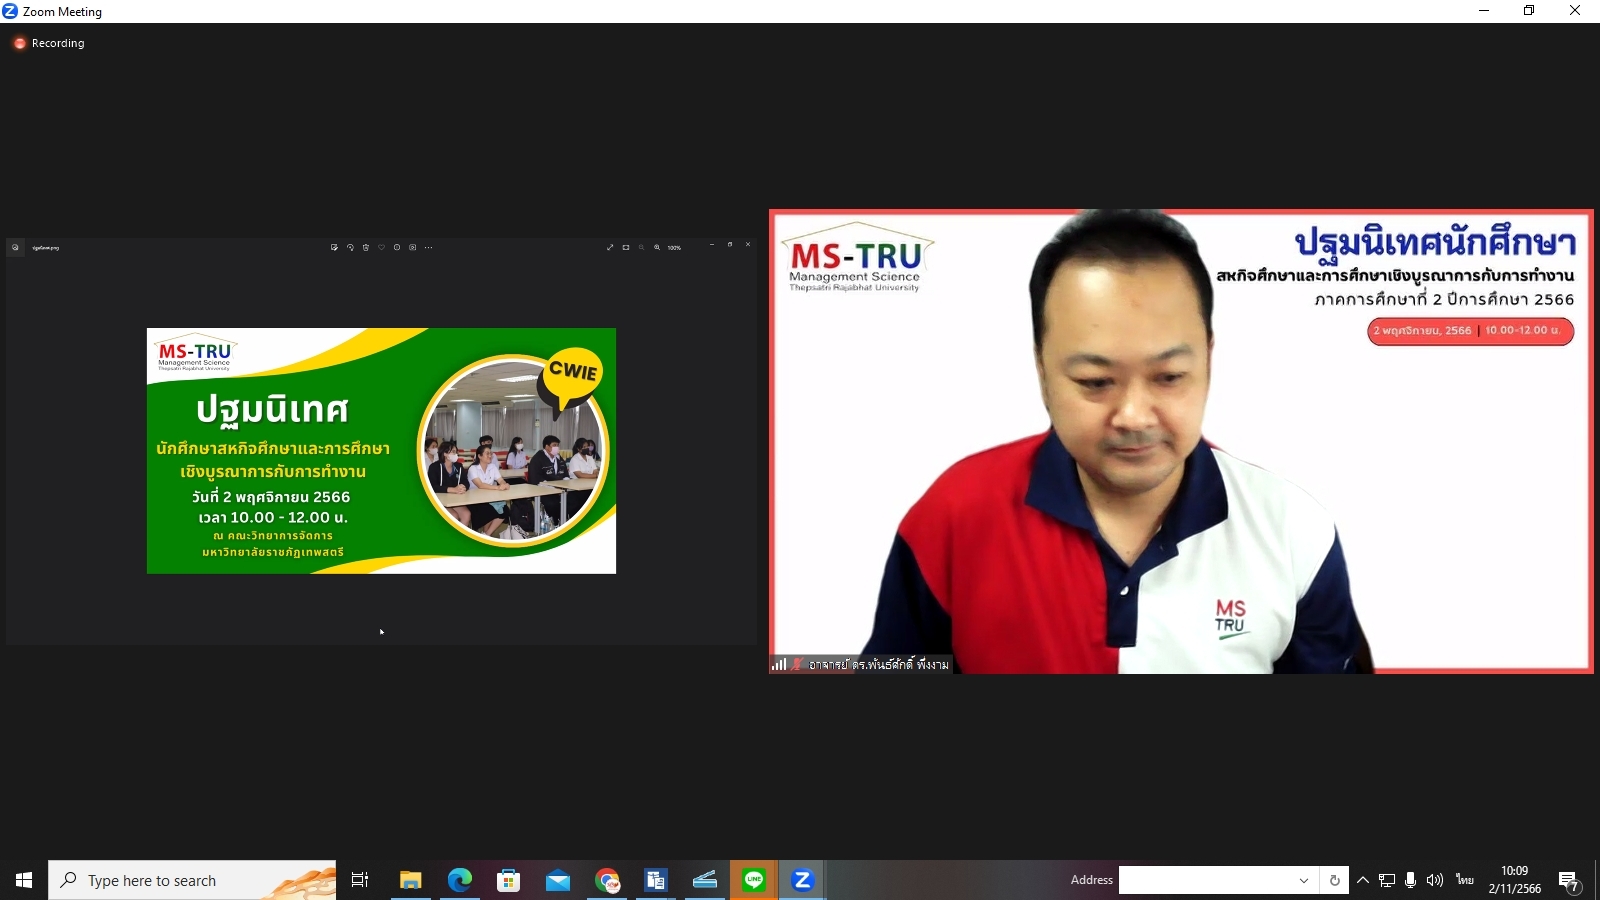Open the notification center with 7 alerts
The width and height of the screenshot is (1600, 900).
point(1568,881)
